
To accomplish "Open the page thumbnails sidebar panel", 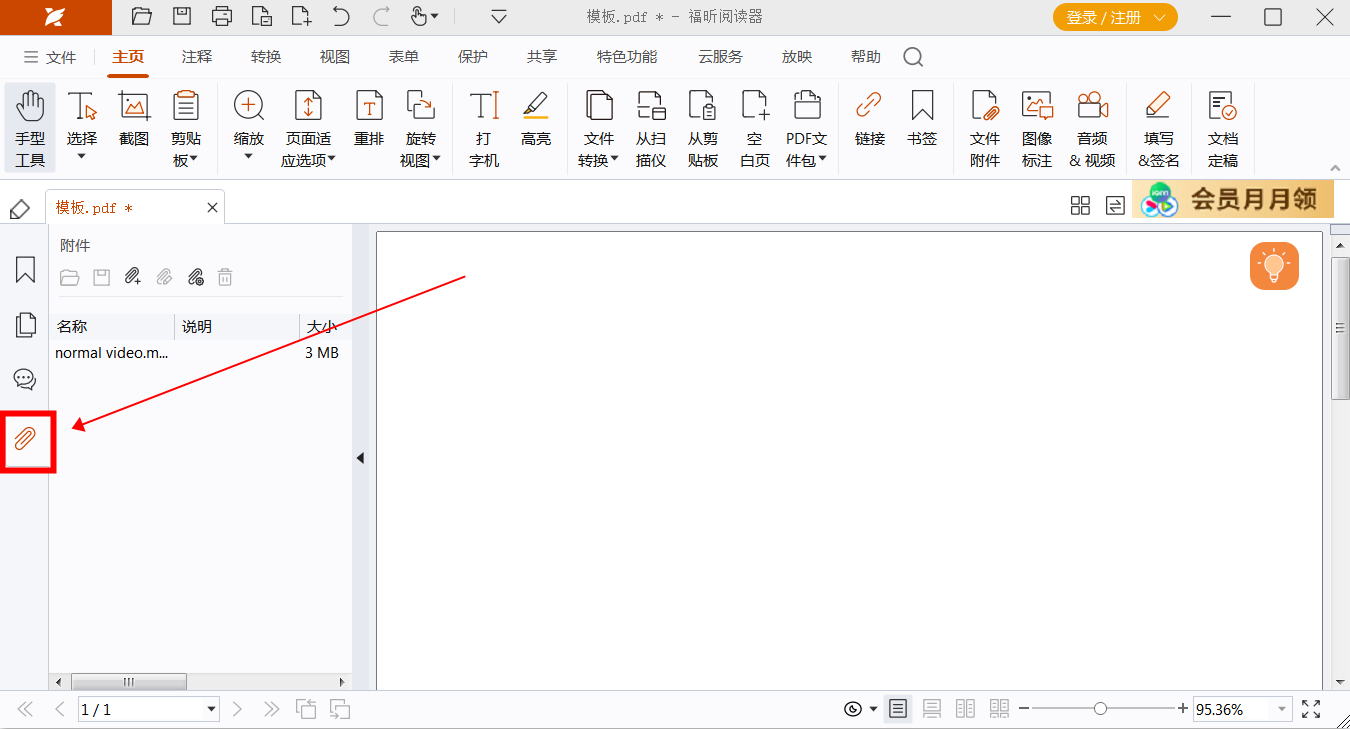I will [24, 324].
